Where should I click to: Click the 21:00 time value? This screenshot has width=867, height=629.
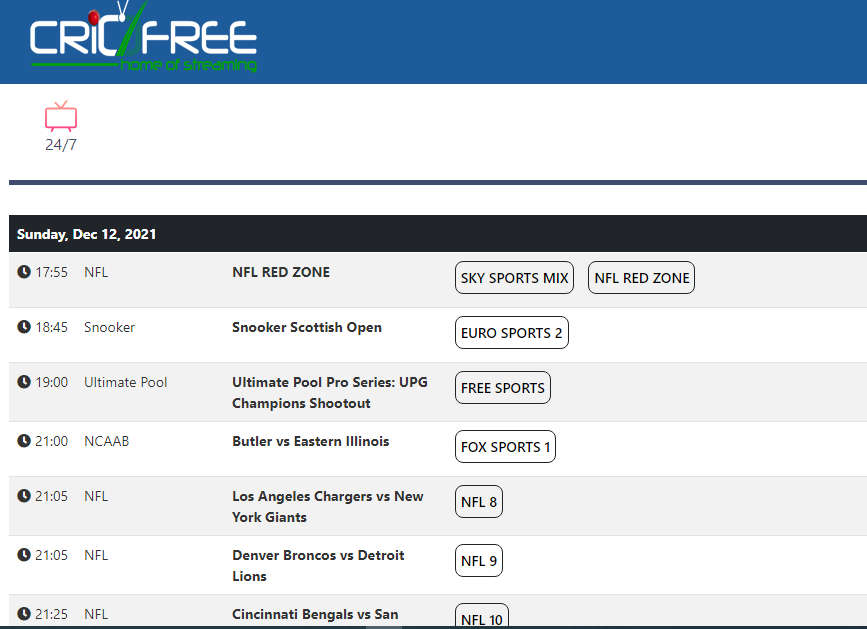(x=51, y=441)
